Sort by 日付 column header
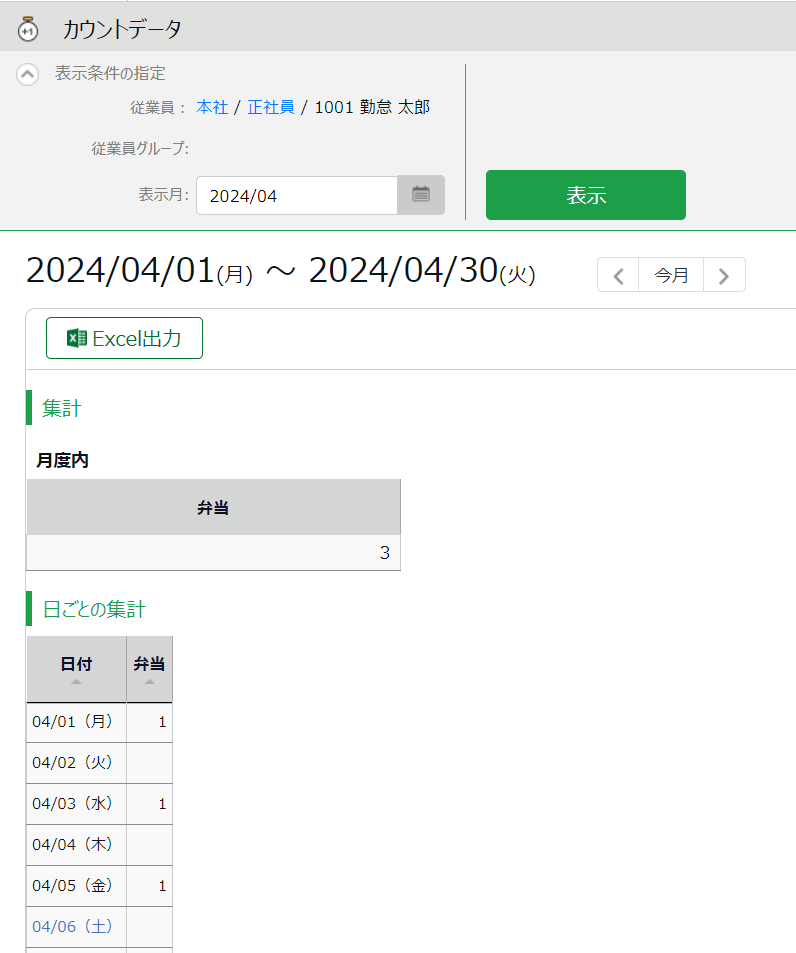The width and height of the screenshot is (796, 953). (76, 669)
